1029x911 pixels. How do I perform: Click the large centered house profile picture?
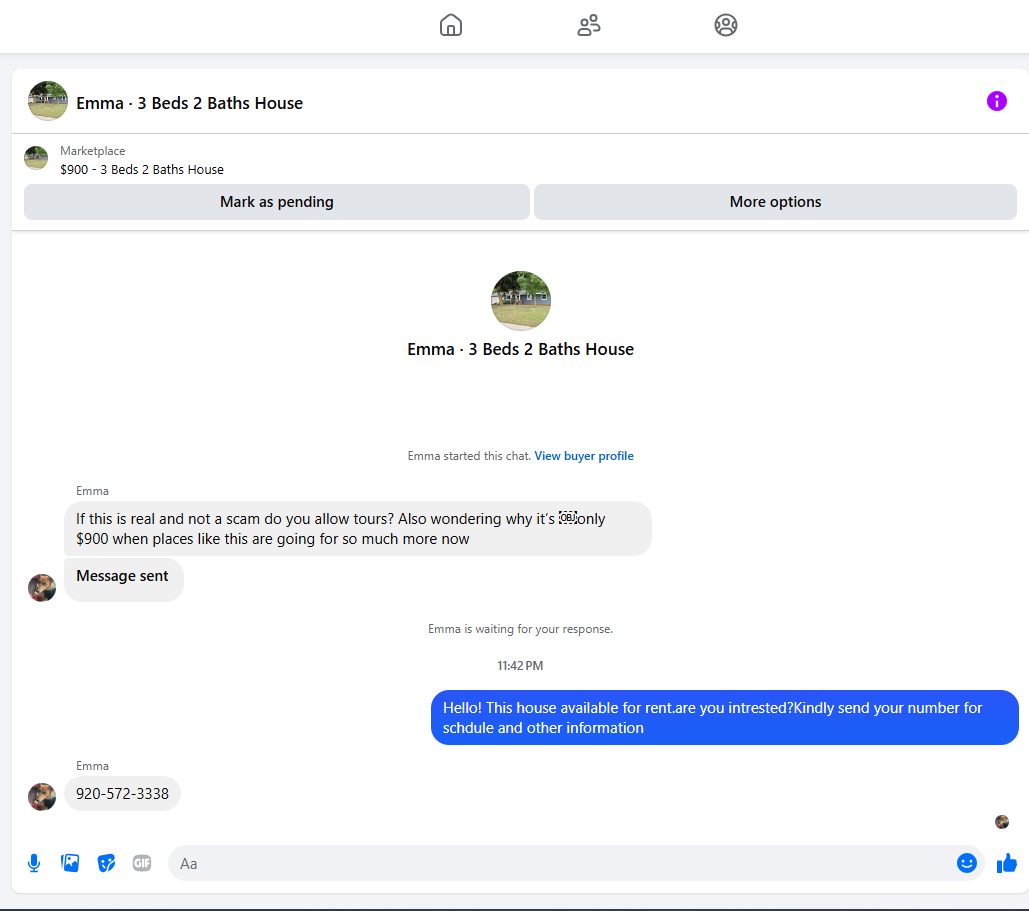[x=521, y=301]
